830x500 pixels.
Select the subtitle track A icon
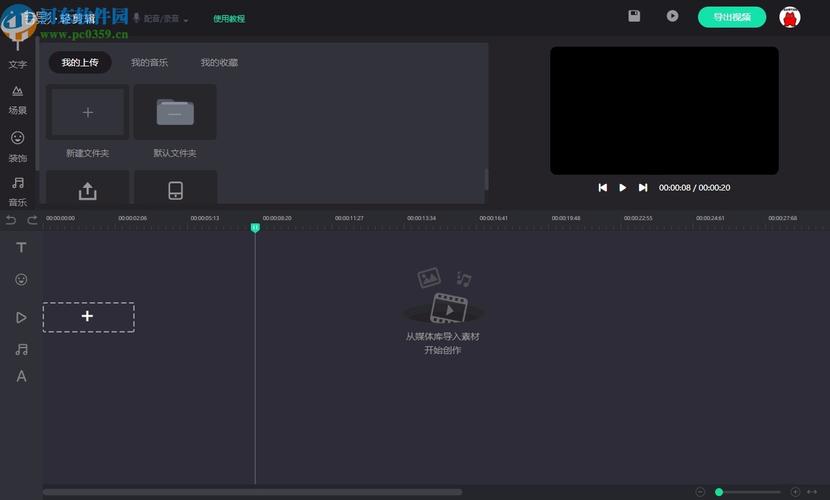point(21,376)
